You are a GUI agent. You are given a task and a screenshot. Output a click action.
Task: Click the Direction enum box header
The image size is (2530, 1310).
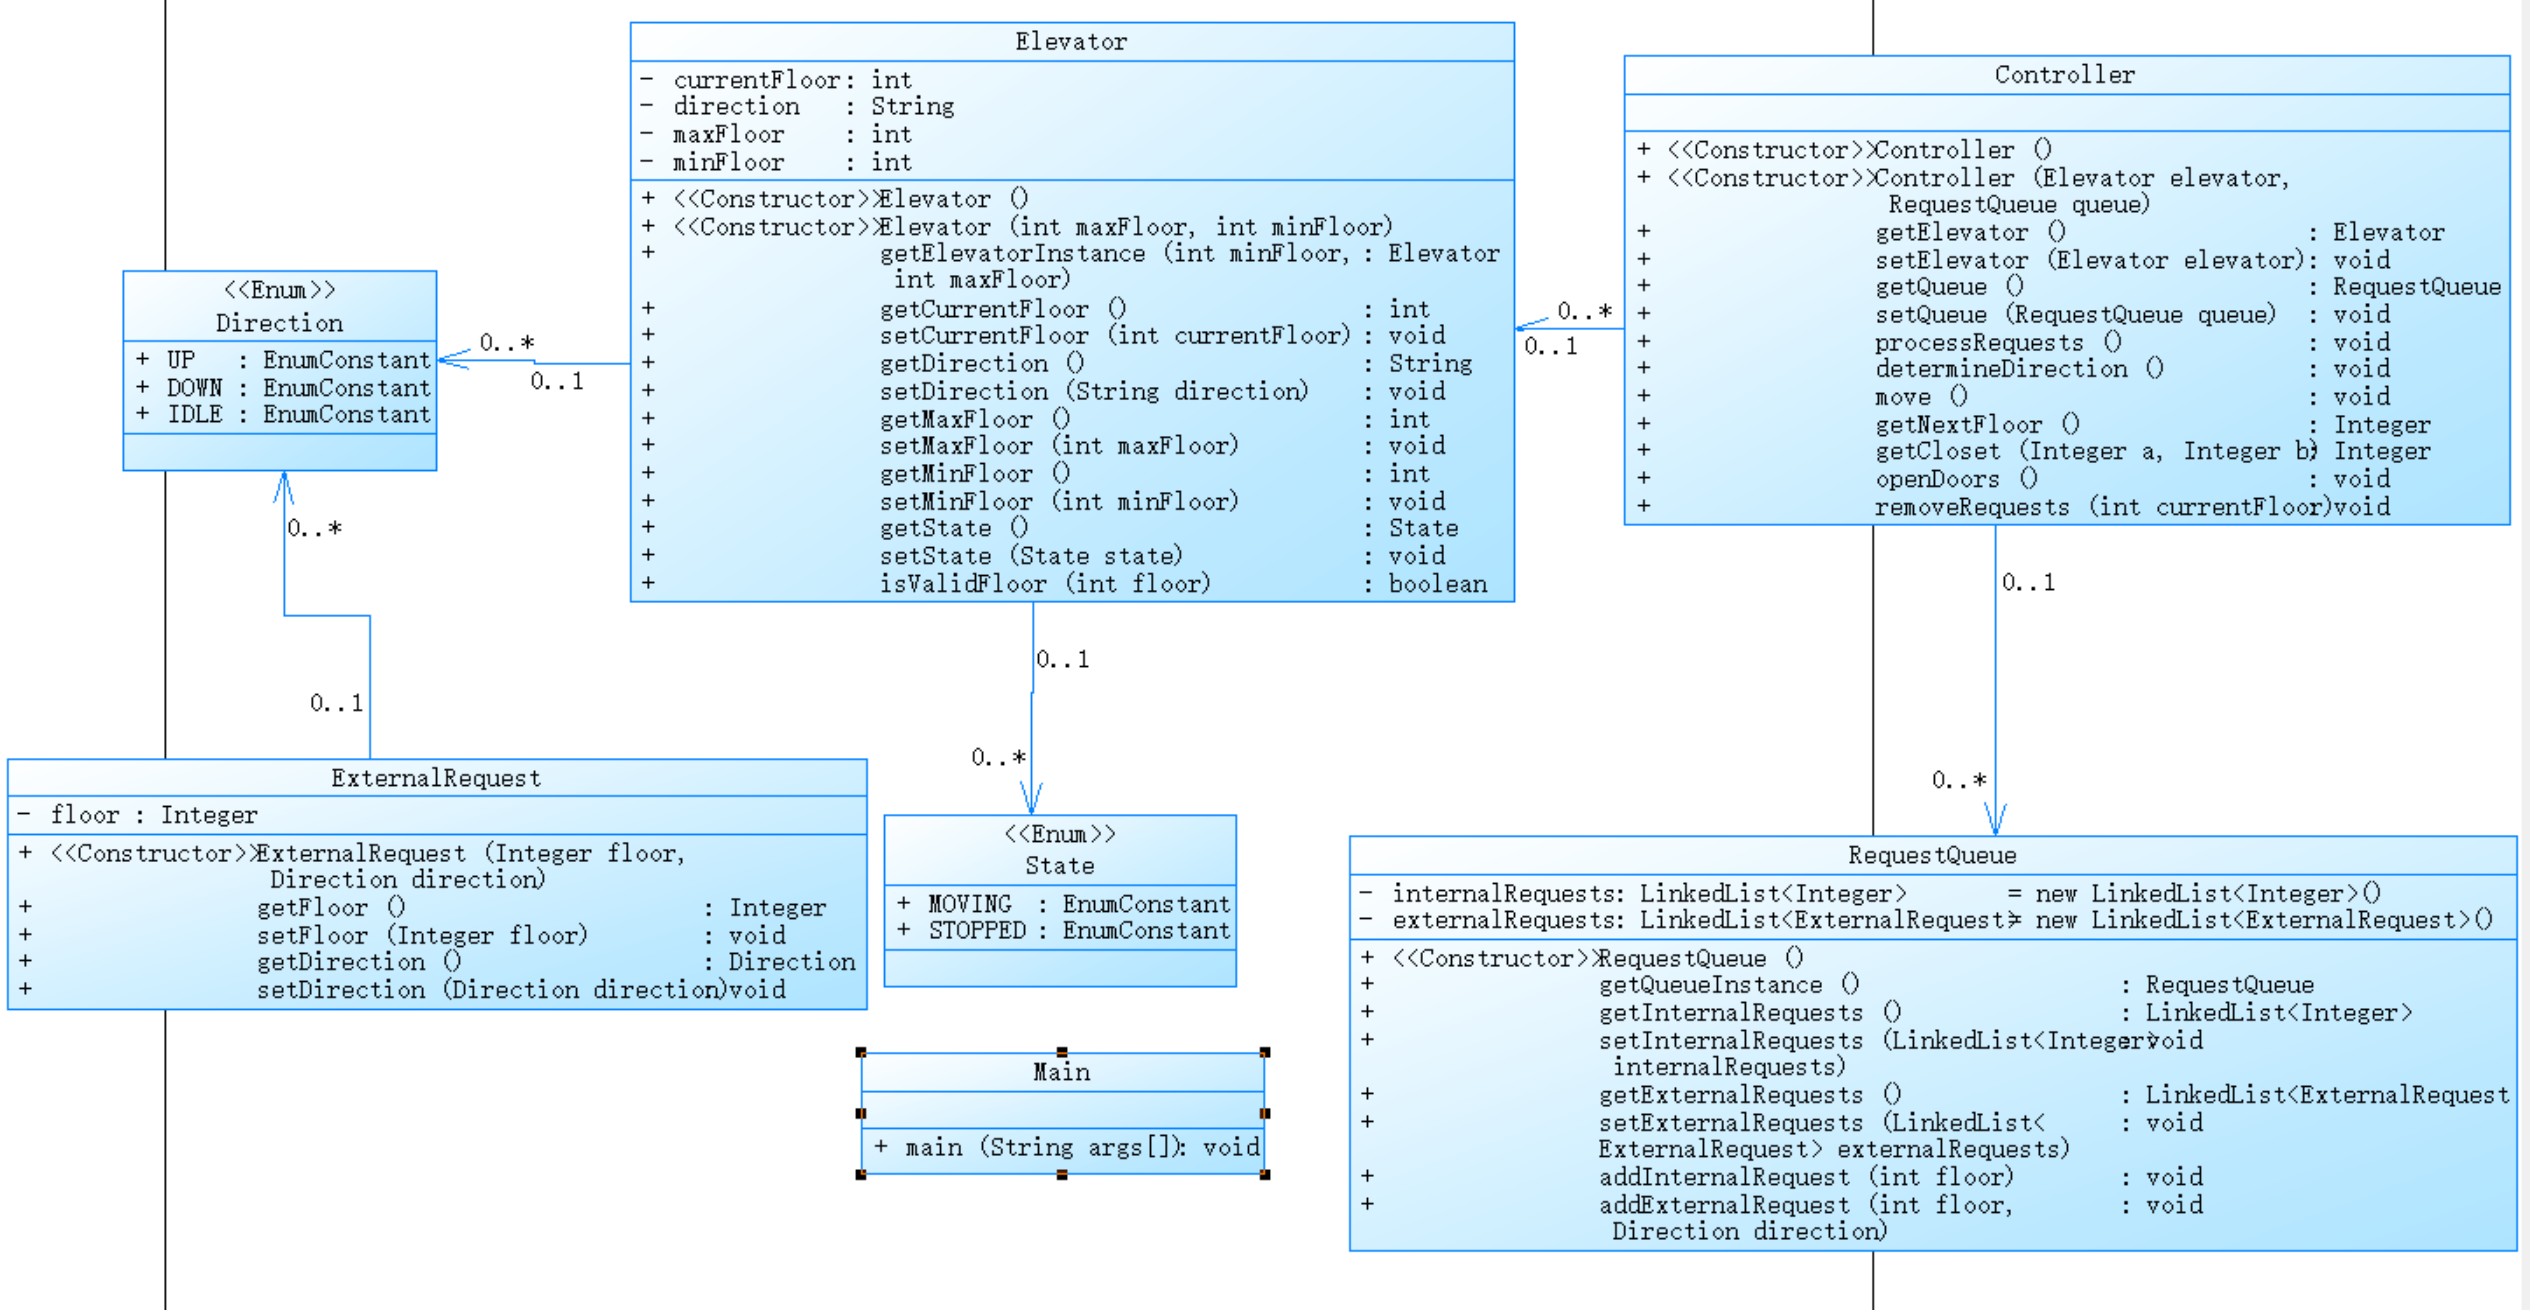pyautogui.click(x=279, y=322)
